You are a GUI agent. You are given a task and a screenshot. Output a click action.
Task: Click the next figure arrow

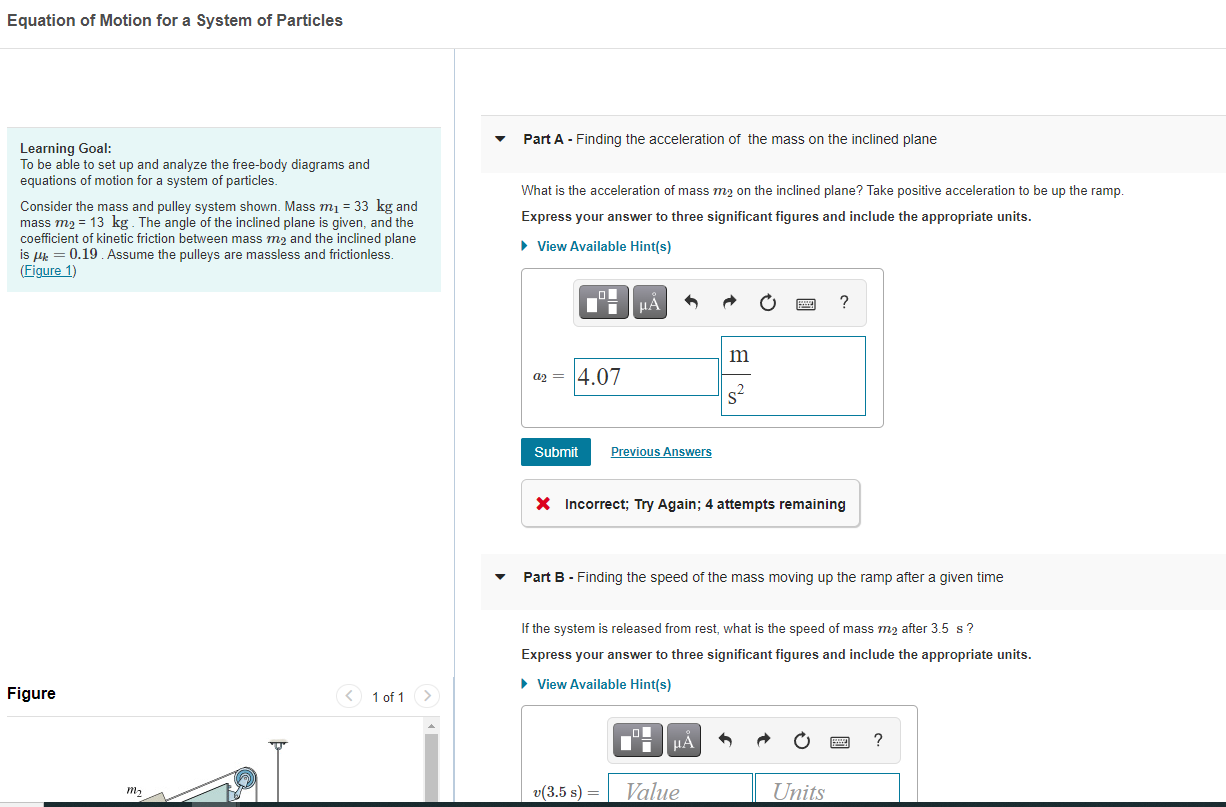[426, 696]
